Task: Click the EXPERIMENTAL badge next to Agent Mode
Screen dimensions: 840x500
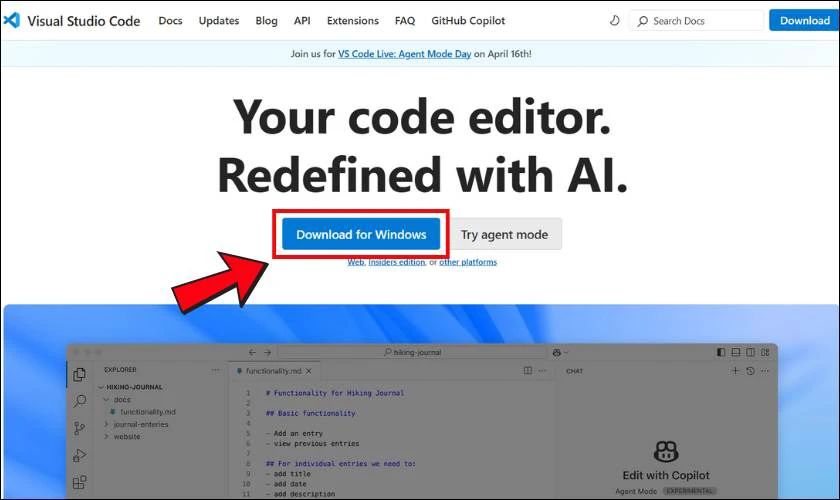Action: click(689, 491)
